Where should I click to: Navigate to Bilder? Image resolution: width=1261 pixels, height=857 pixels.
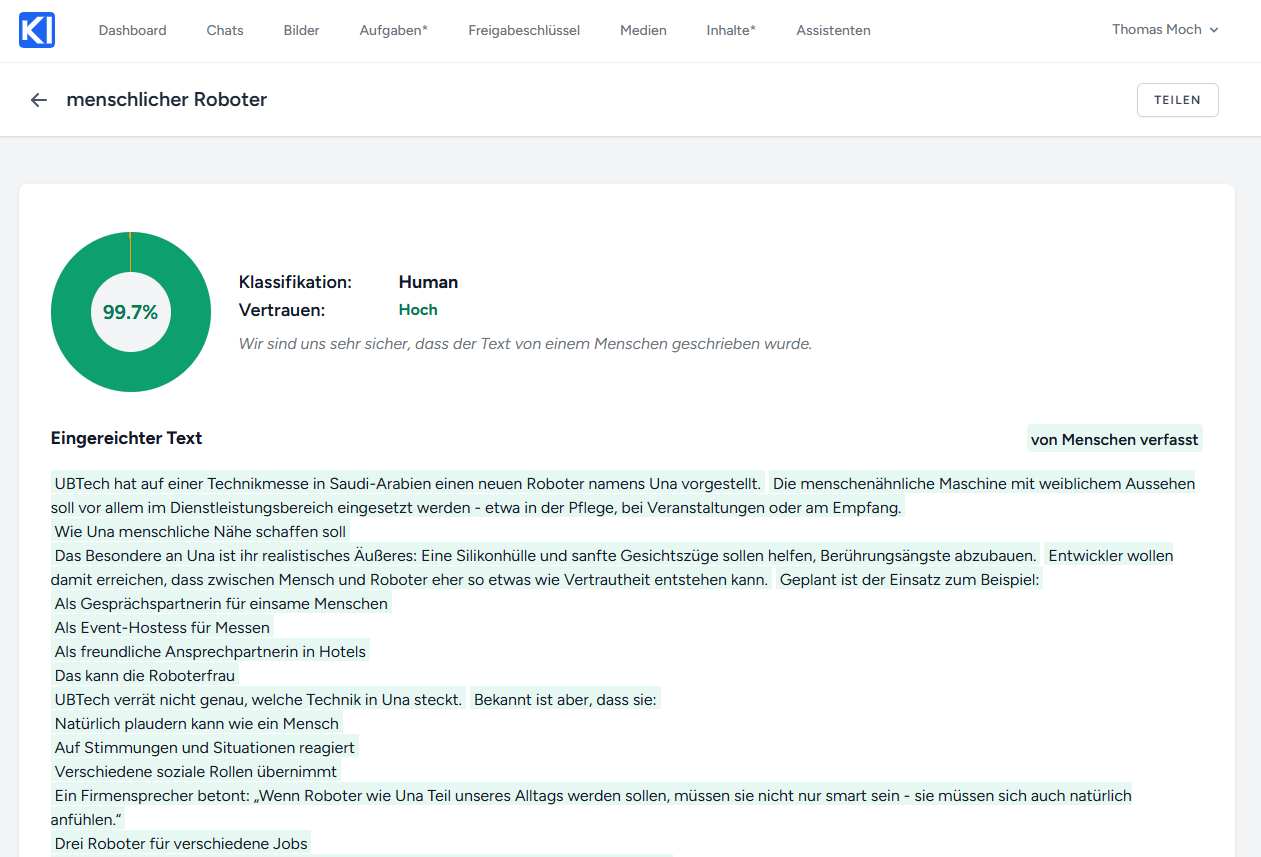click(301, 31)
